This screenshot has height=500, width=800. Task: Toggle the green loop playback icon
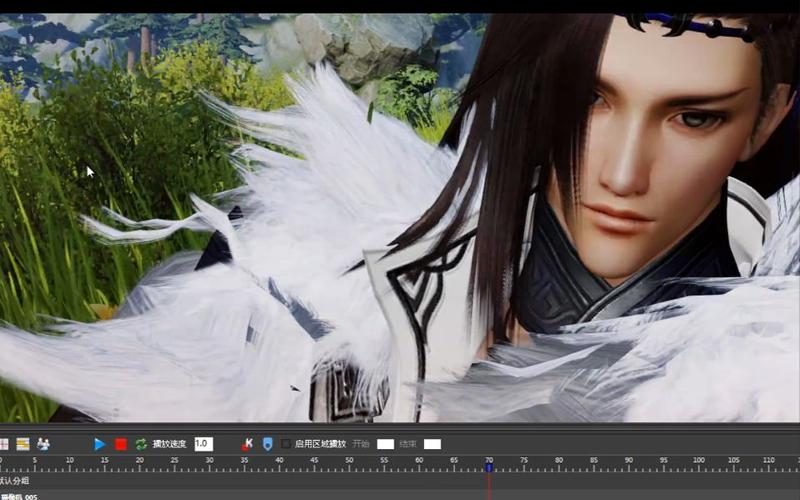click(141, 444)
